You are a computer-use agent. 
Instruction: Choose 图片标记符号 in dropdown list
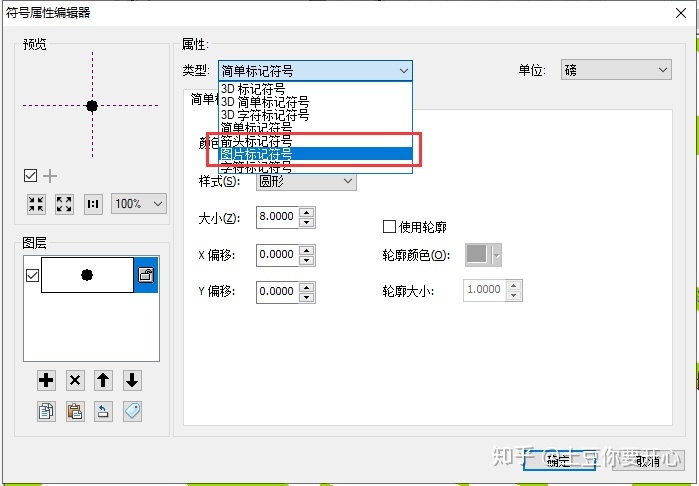tap(316, 154)
